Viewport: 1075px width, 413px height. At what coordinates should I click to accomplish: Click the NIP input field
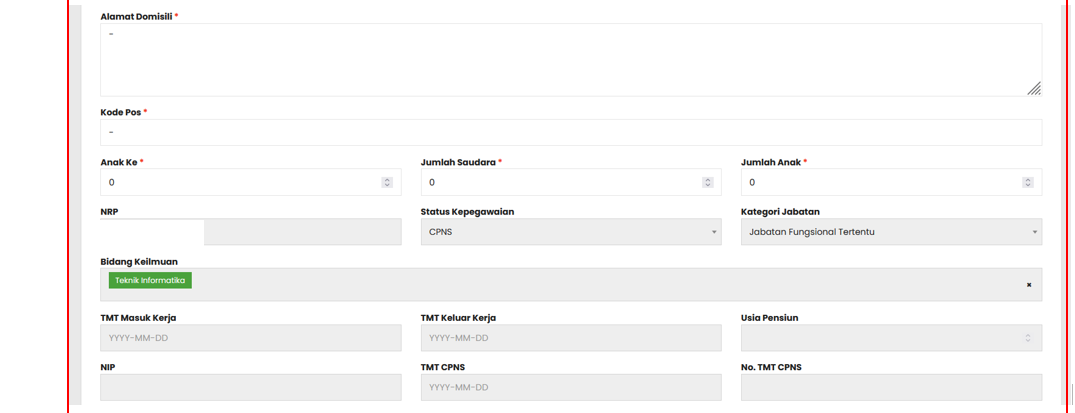click(x=250, y=387)
